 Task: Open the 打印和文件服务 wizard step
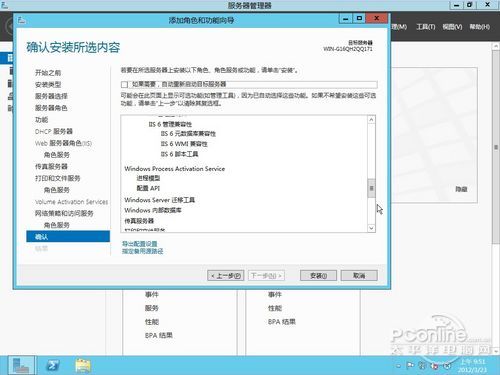pos(57,178)
